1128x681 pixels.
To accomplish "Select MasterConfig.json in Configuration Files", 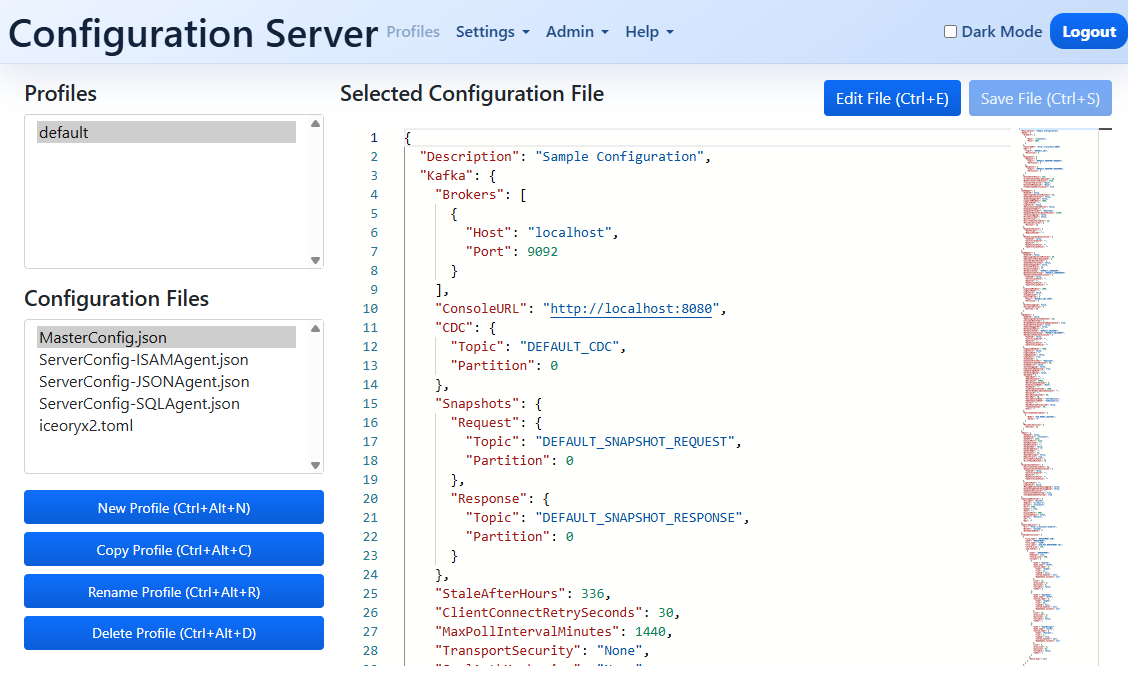I will pos(166,337).
